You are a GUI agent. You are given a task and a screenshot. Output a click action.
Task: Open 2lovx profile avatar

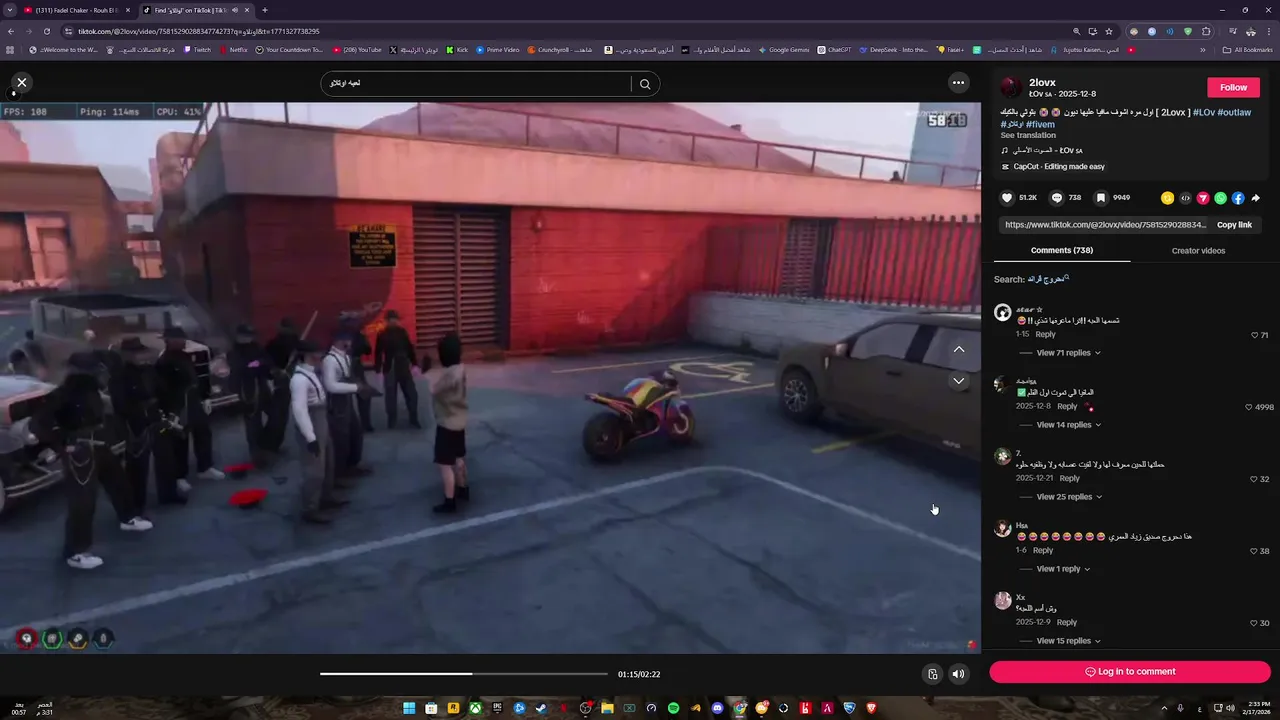[1011, 87]
